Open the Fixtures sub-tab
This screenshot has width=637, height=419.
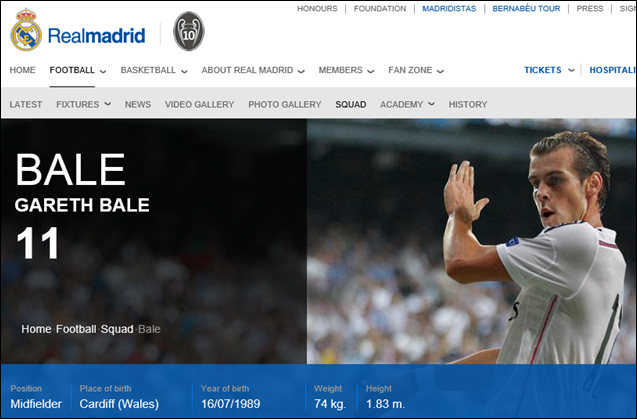(x=78, y=104)
